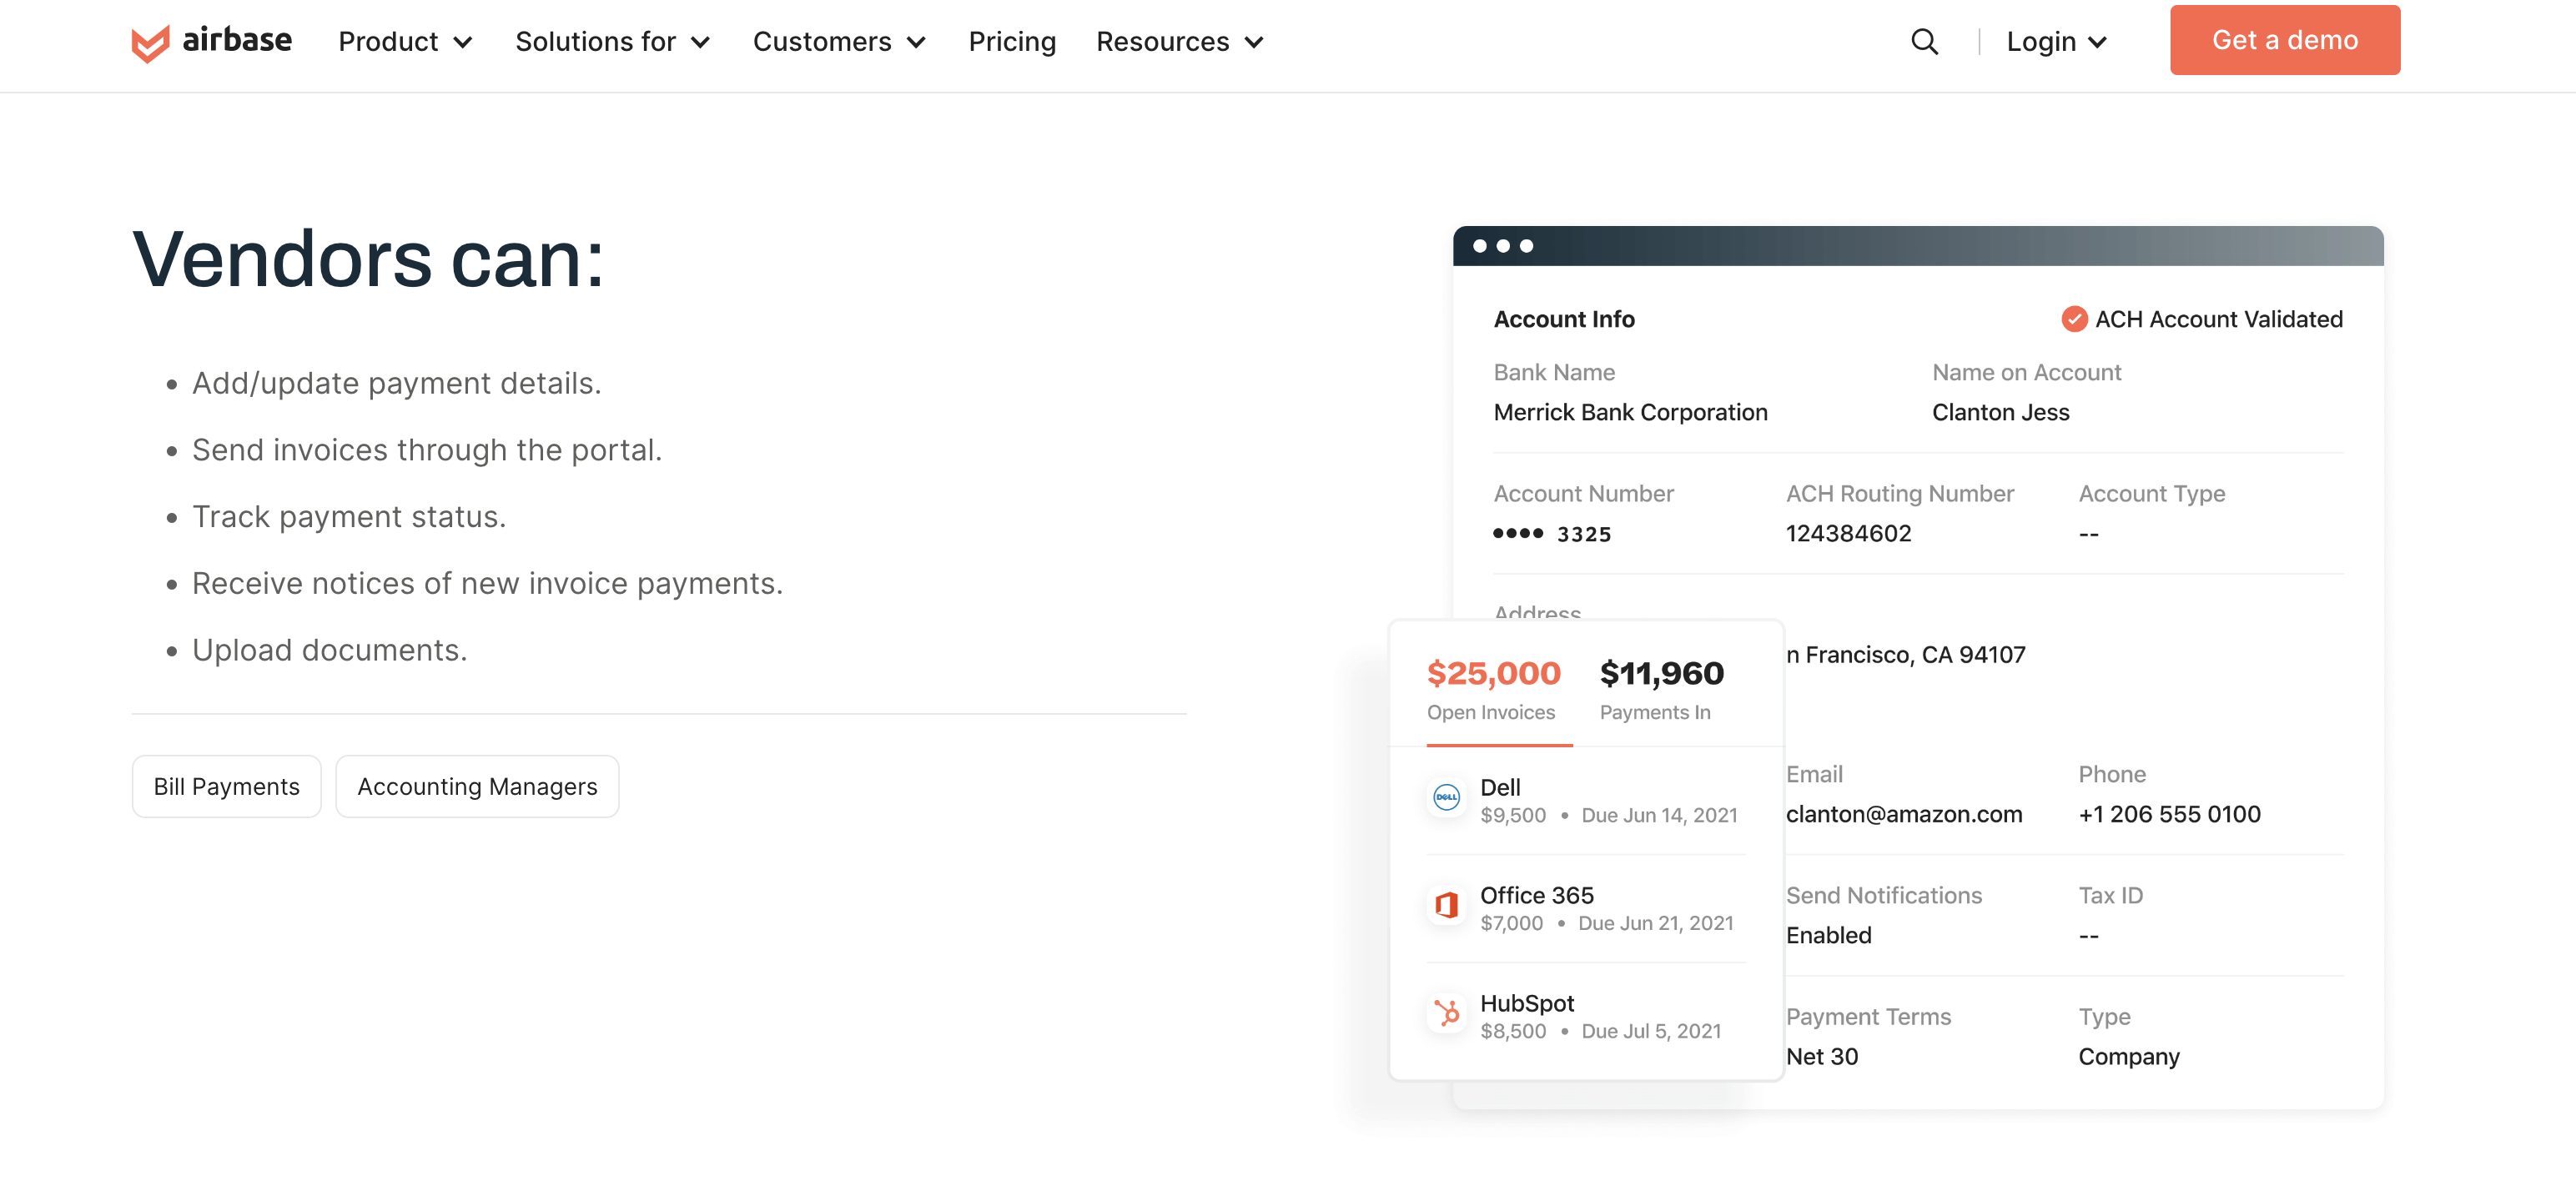
Task: Click the HubSpot logo icon
Action: point(1446,1013)
